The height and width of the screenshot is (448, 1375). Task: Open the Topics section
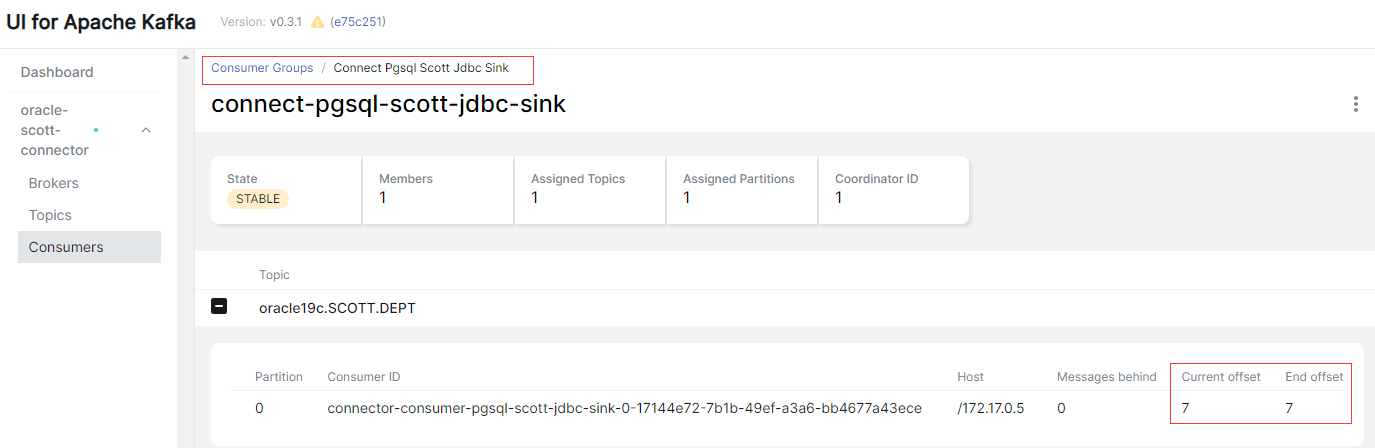(50, 215)
